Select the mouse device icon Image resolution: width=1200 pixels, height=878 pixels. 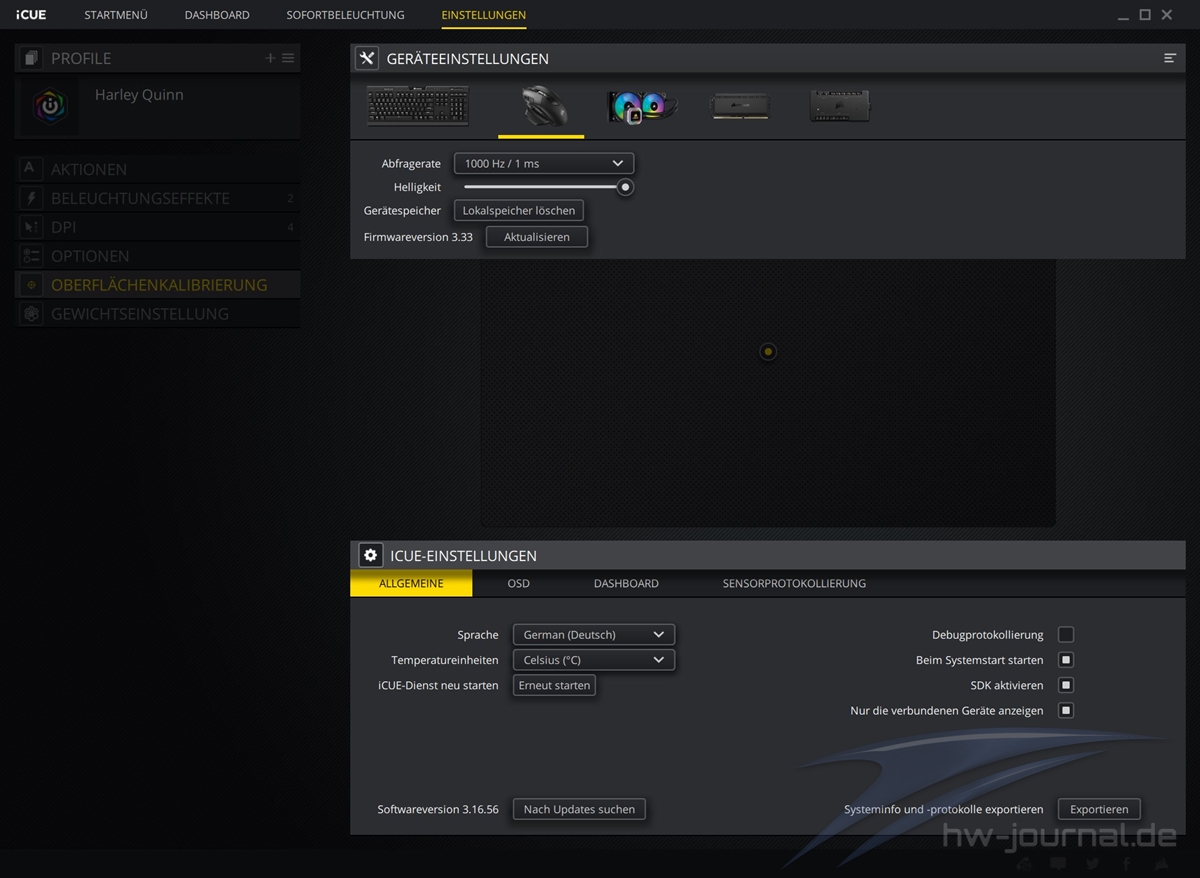tap(541, 106)
